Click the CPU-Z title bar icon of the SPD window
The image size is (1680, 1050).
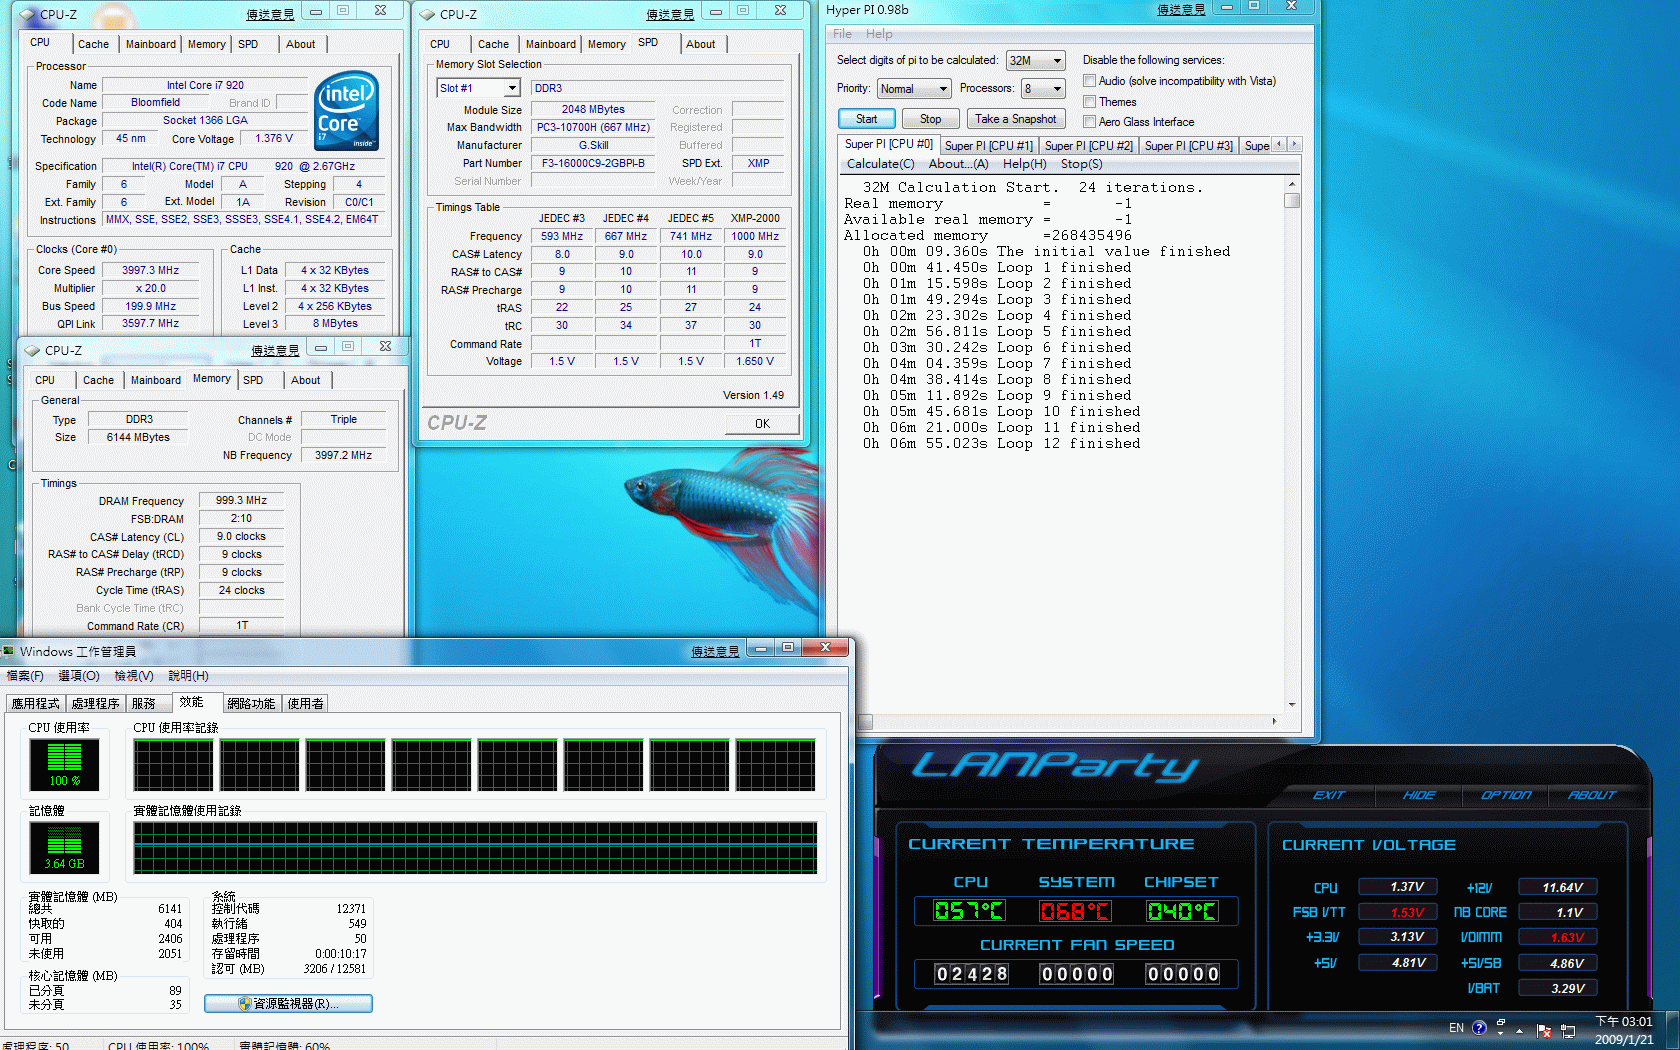click(428, 14)
